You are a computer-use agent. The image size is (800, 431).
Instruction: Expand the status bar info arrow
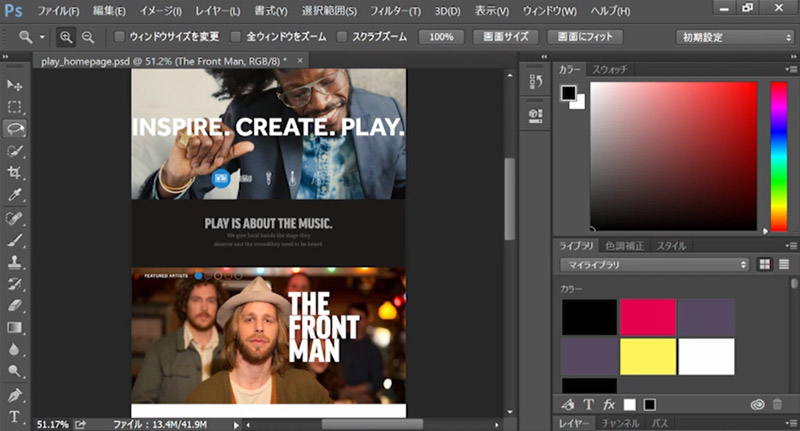coord(236,424)
